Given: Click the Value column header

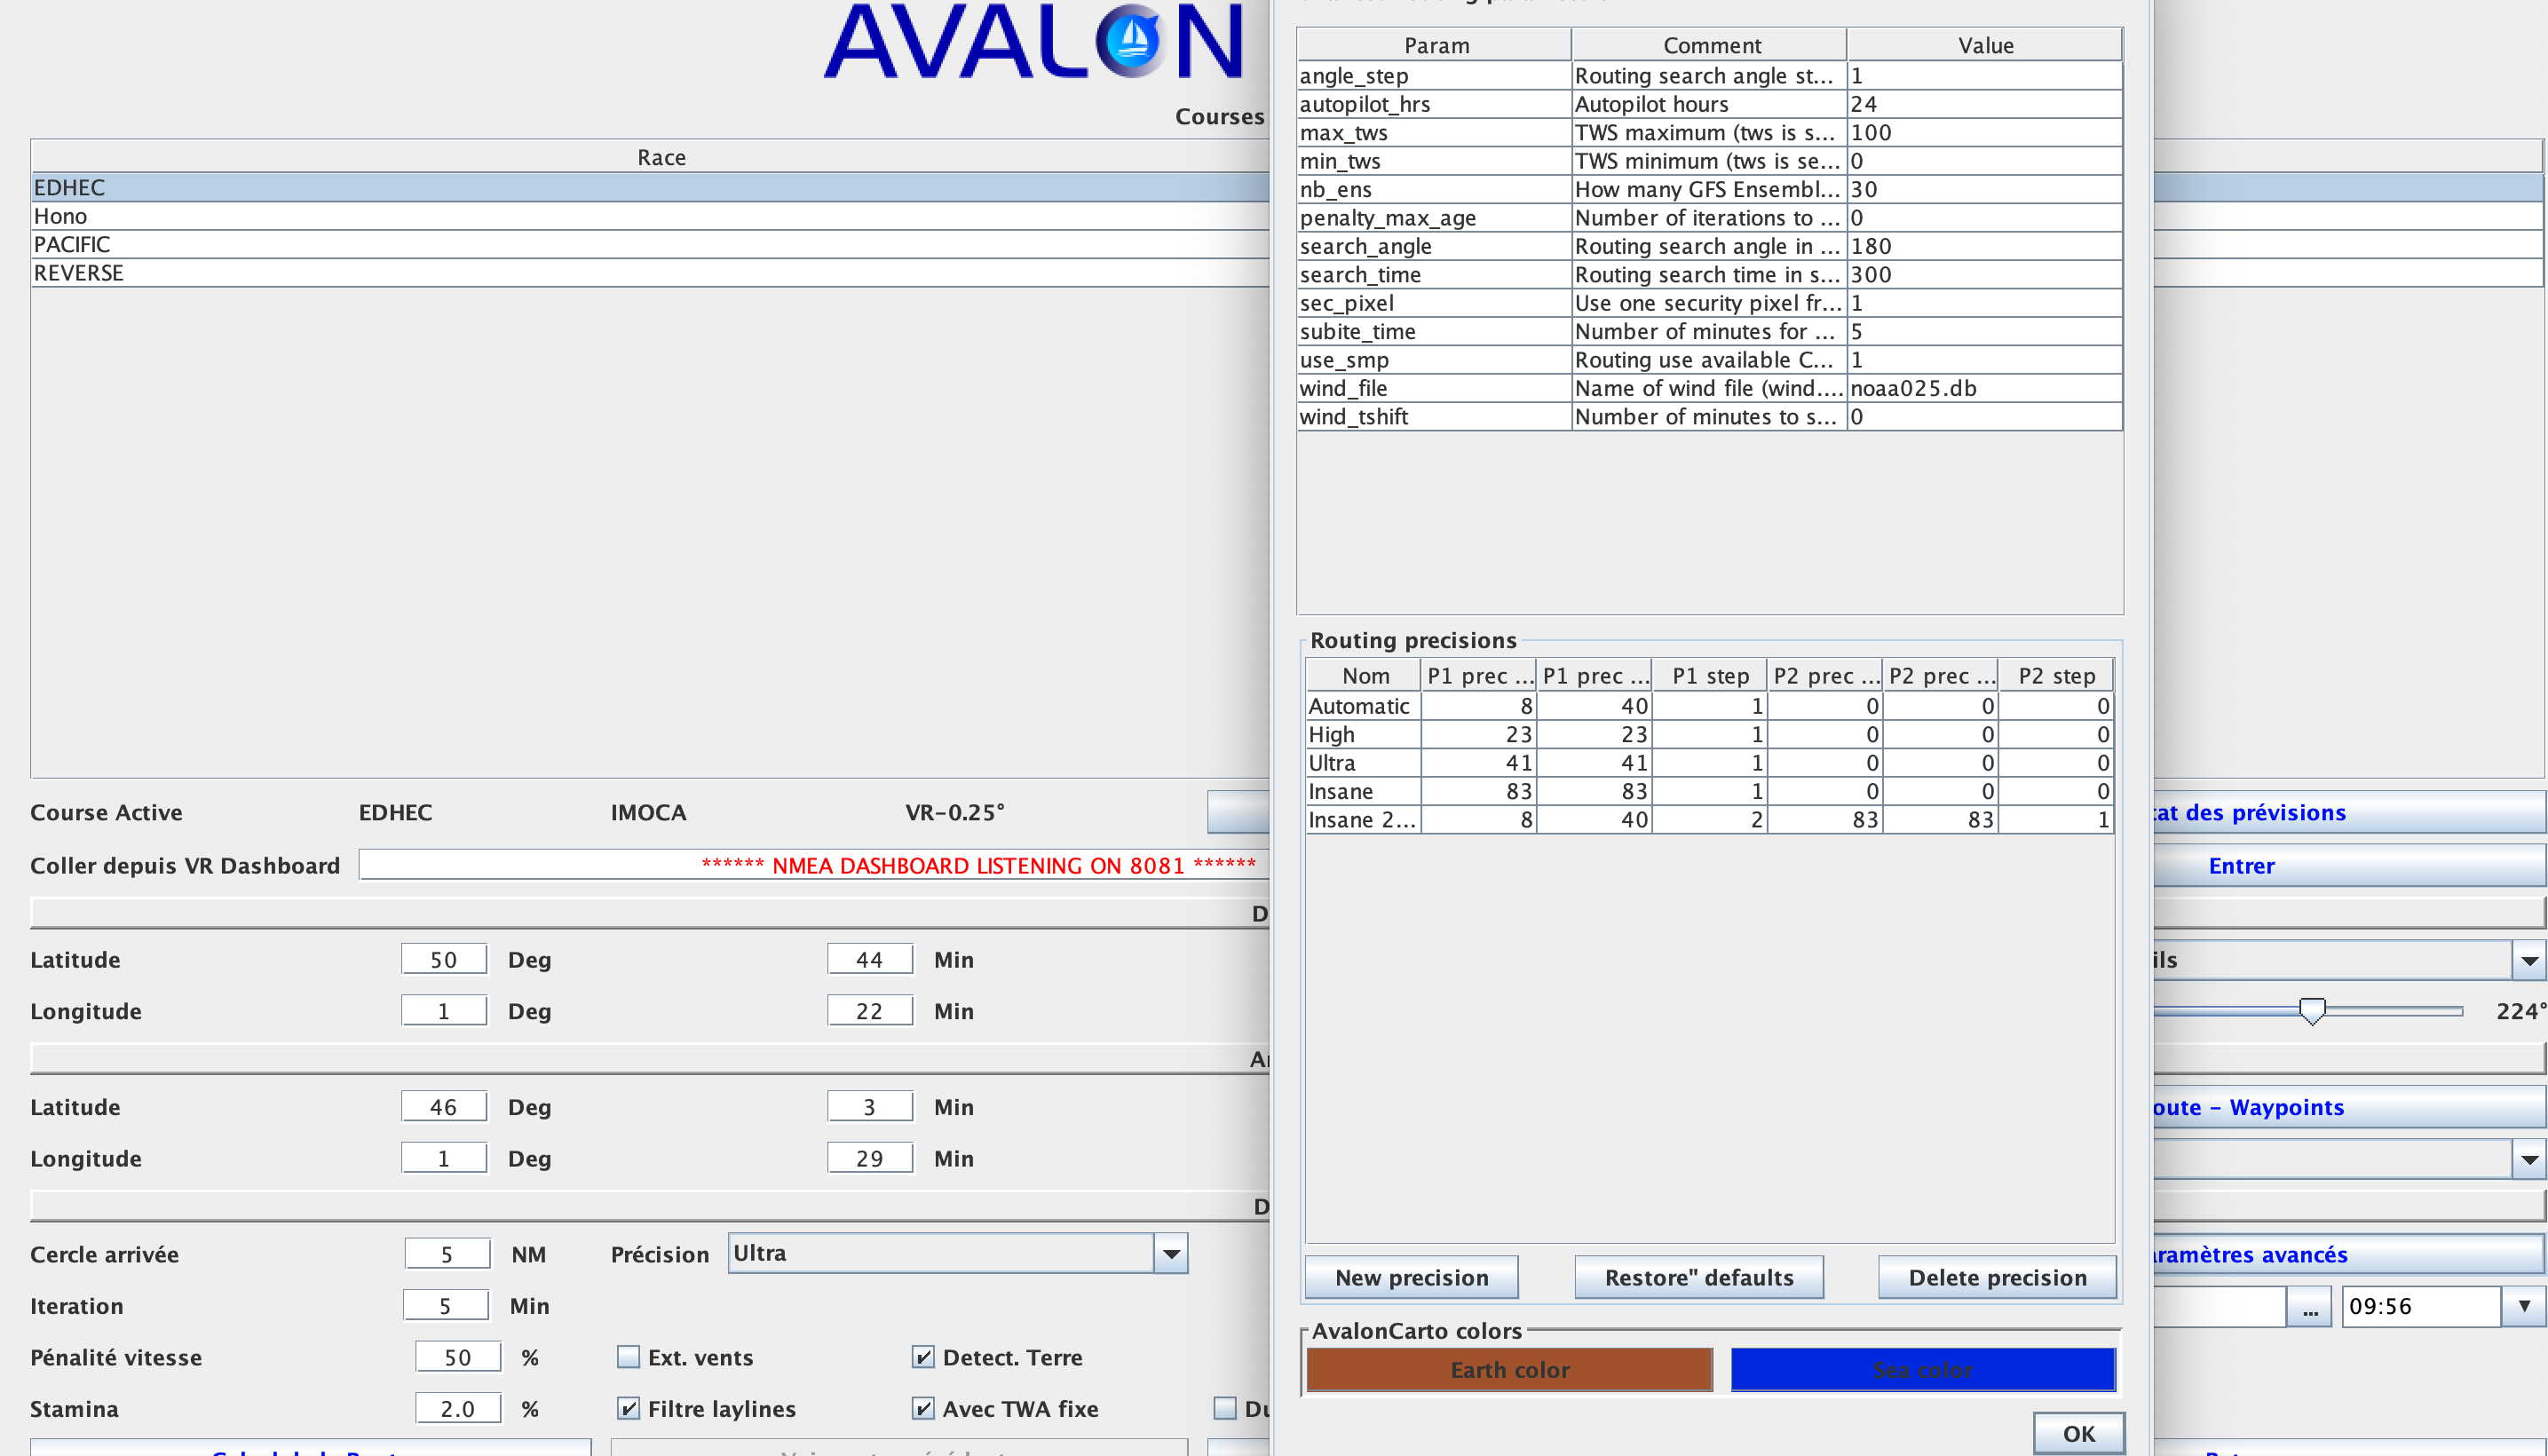Looking at the screenshot, I should [1985, 45].
